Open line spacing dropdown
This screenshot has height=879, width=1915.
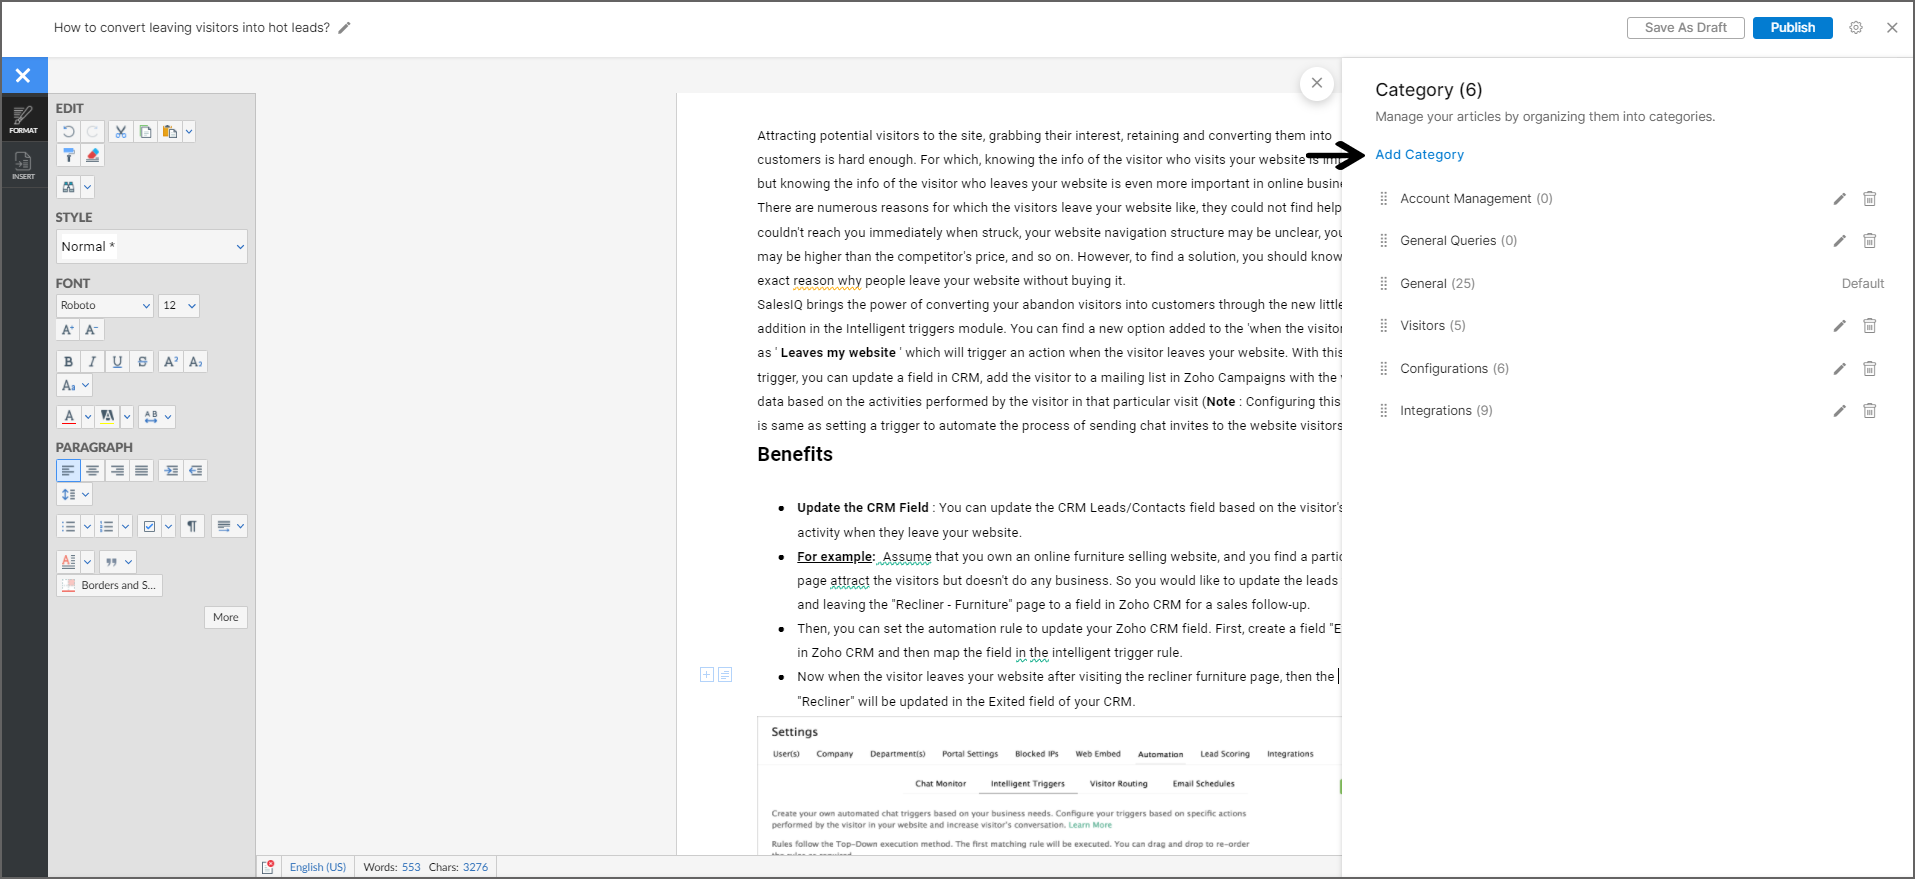(x=75, y=495)
